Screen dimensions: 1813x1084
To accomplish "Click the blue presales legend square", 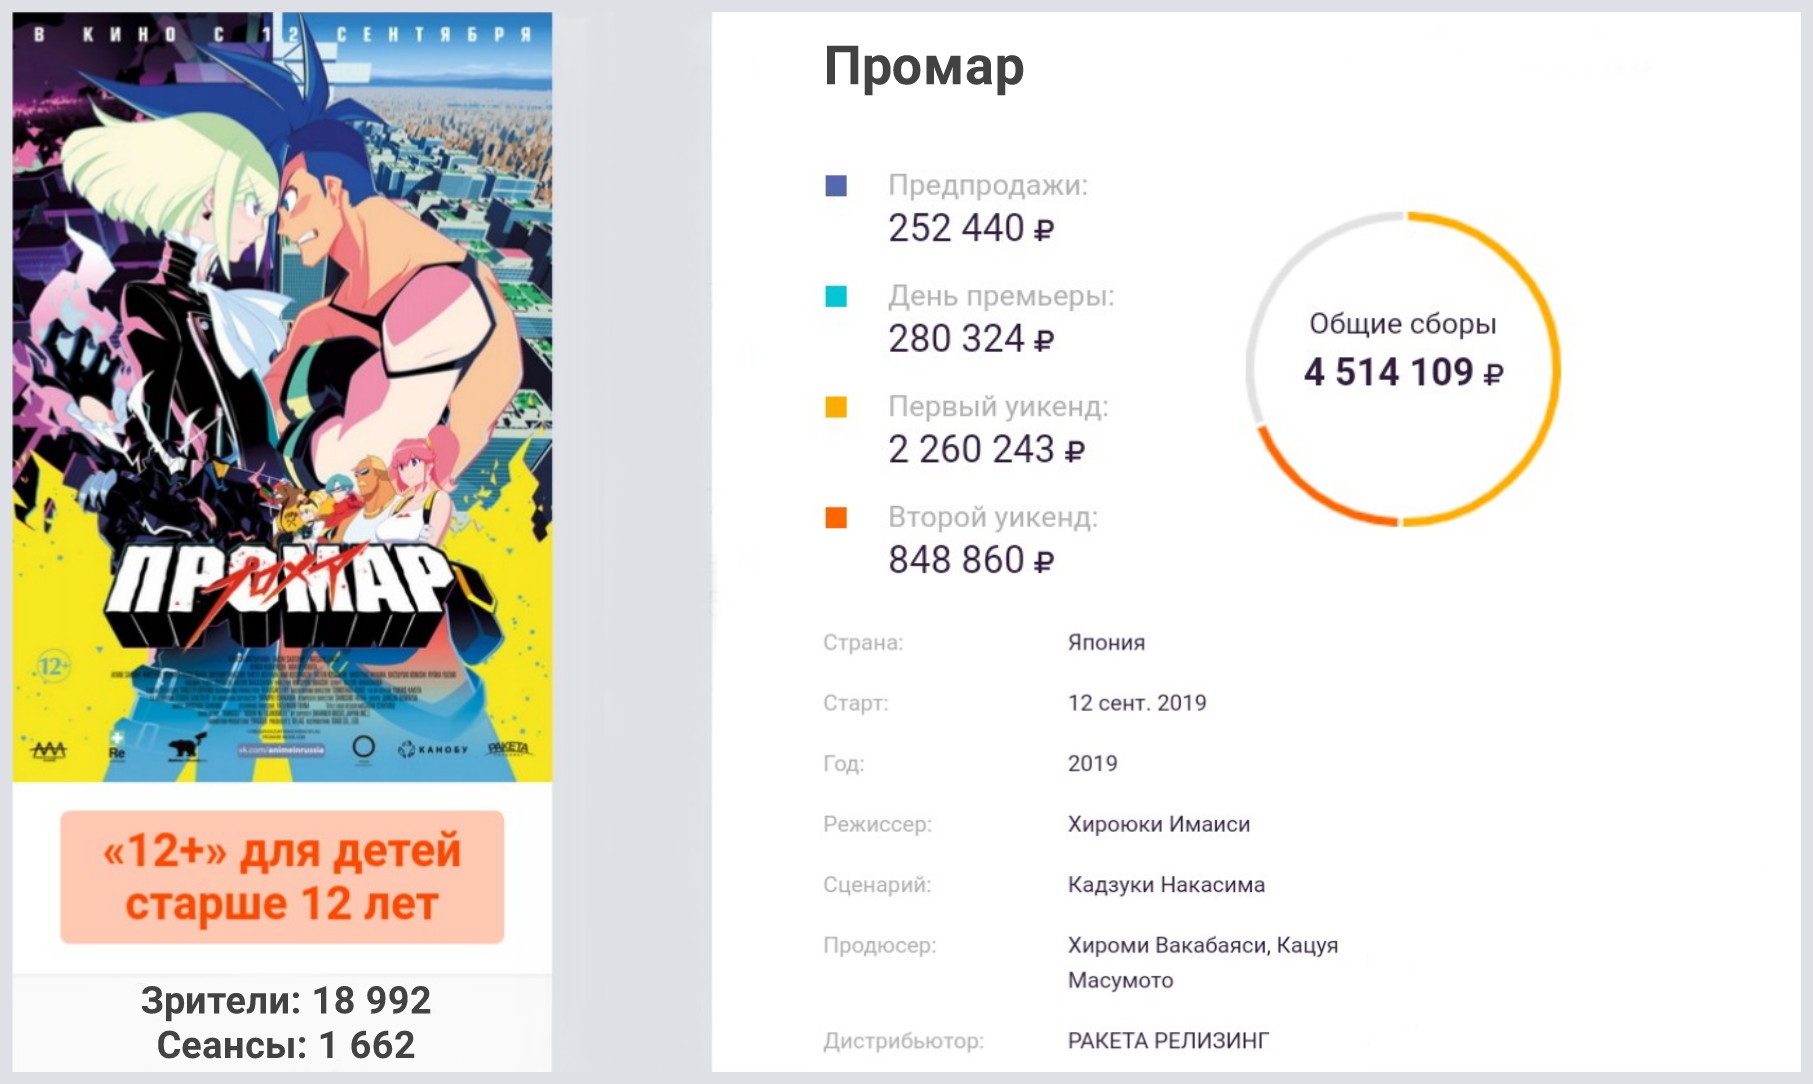I will tap(836, 186).
